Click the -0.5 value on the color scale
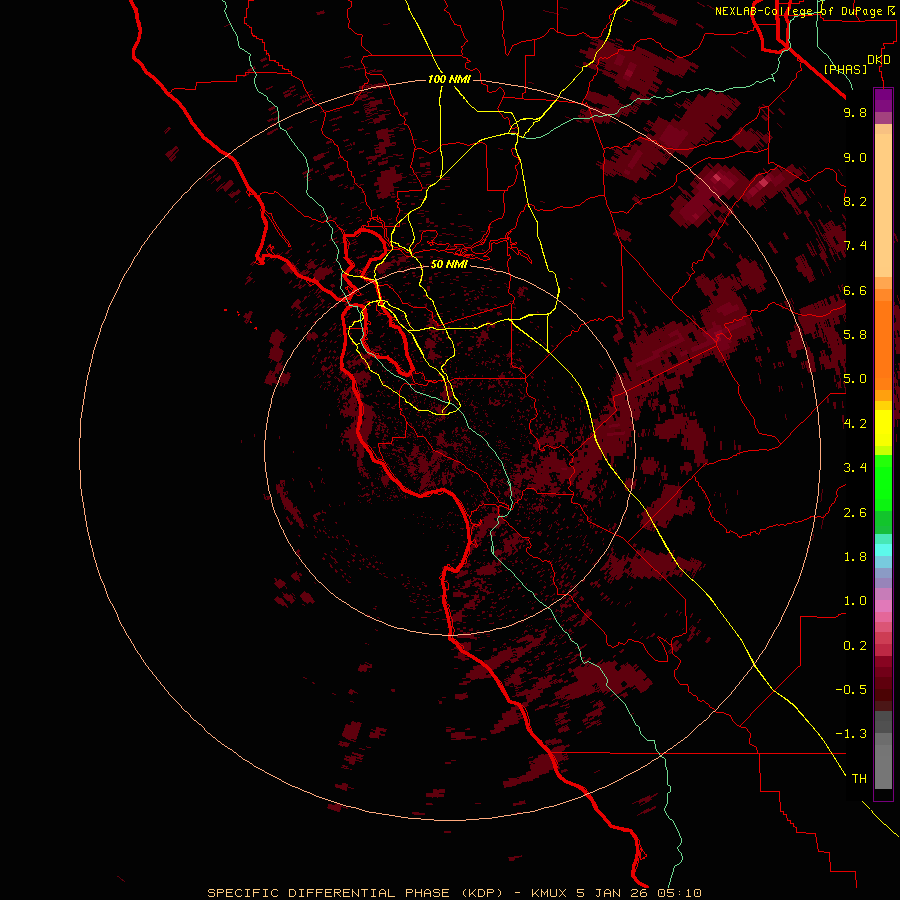This screenshot has height=900, width=900. [x=851, y=690]
